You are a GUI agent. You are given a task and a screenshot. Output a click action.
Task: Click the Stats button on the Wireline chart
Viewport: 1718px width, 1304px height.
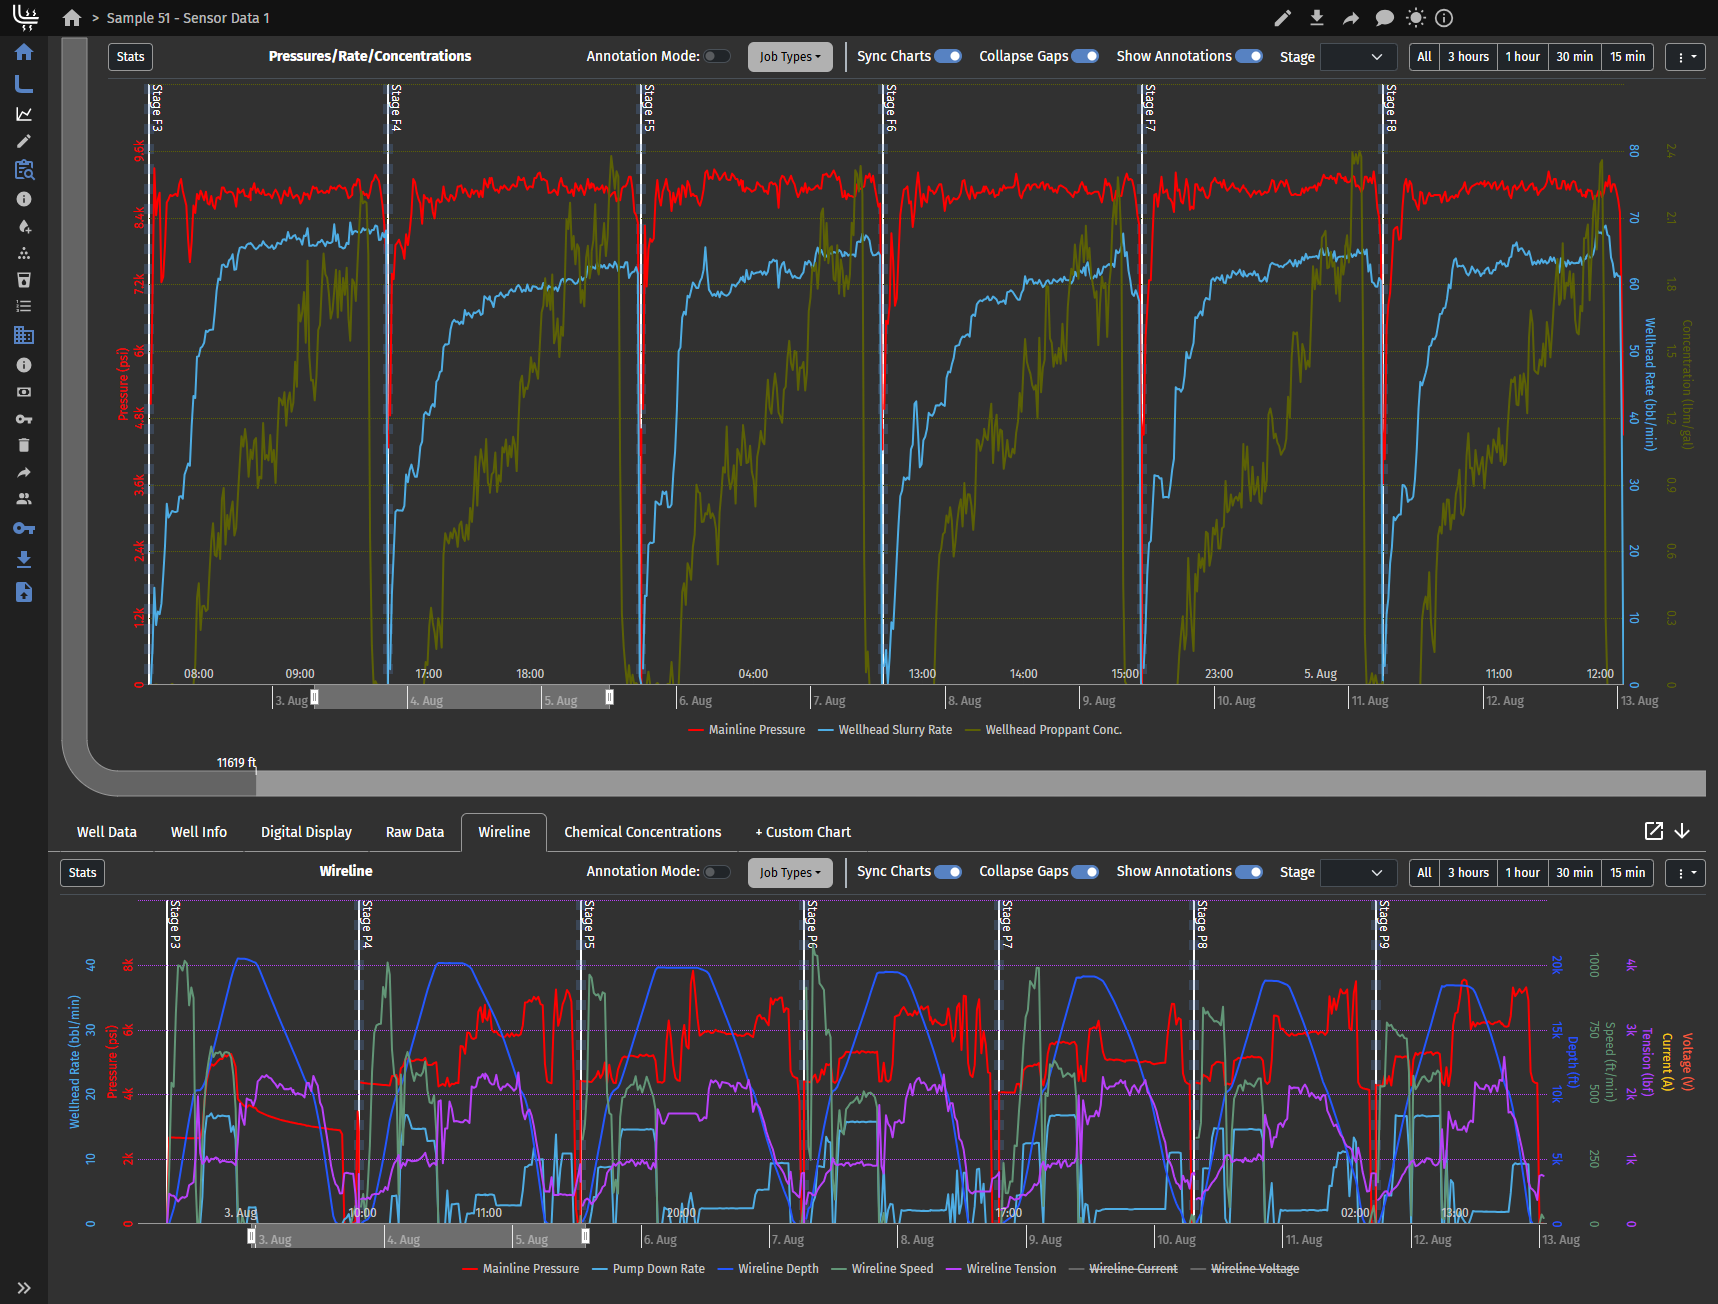point(82,872)
